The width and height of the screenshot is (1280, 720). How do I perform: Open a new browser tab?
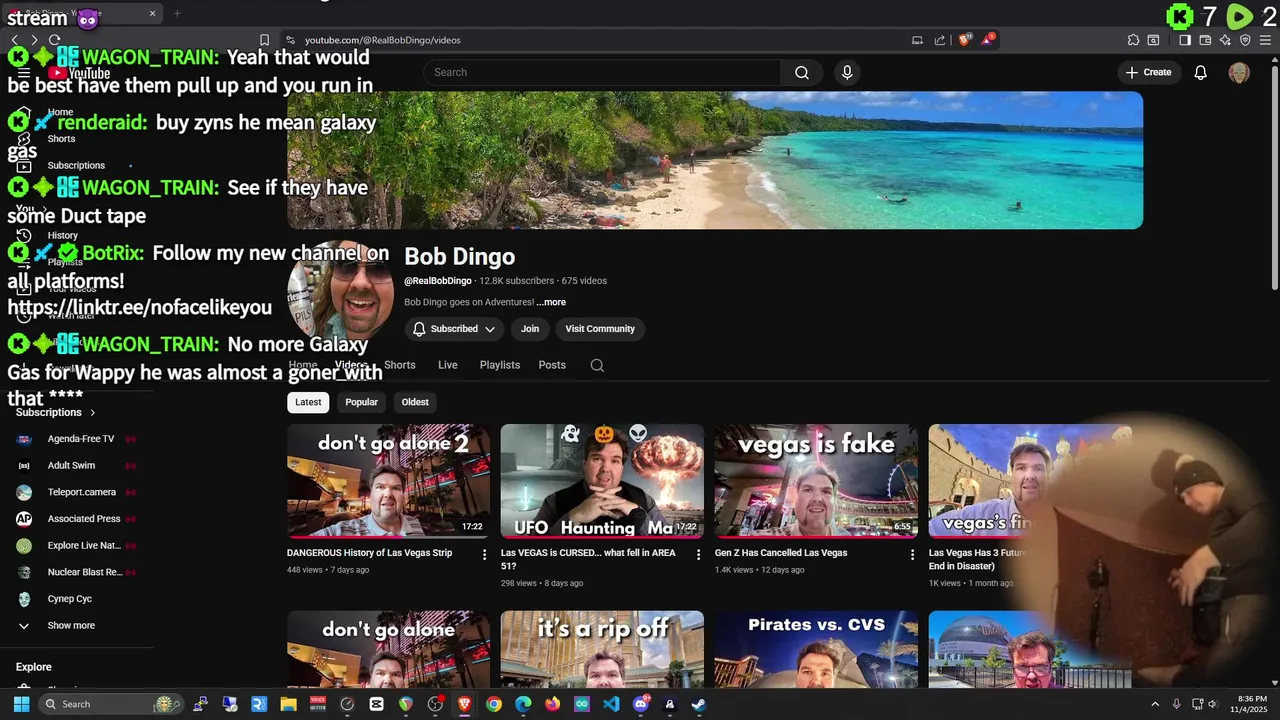click(177, 13)
